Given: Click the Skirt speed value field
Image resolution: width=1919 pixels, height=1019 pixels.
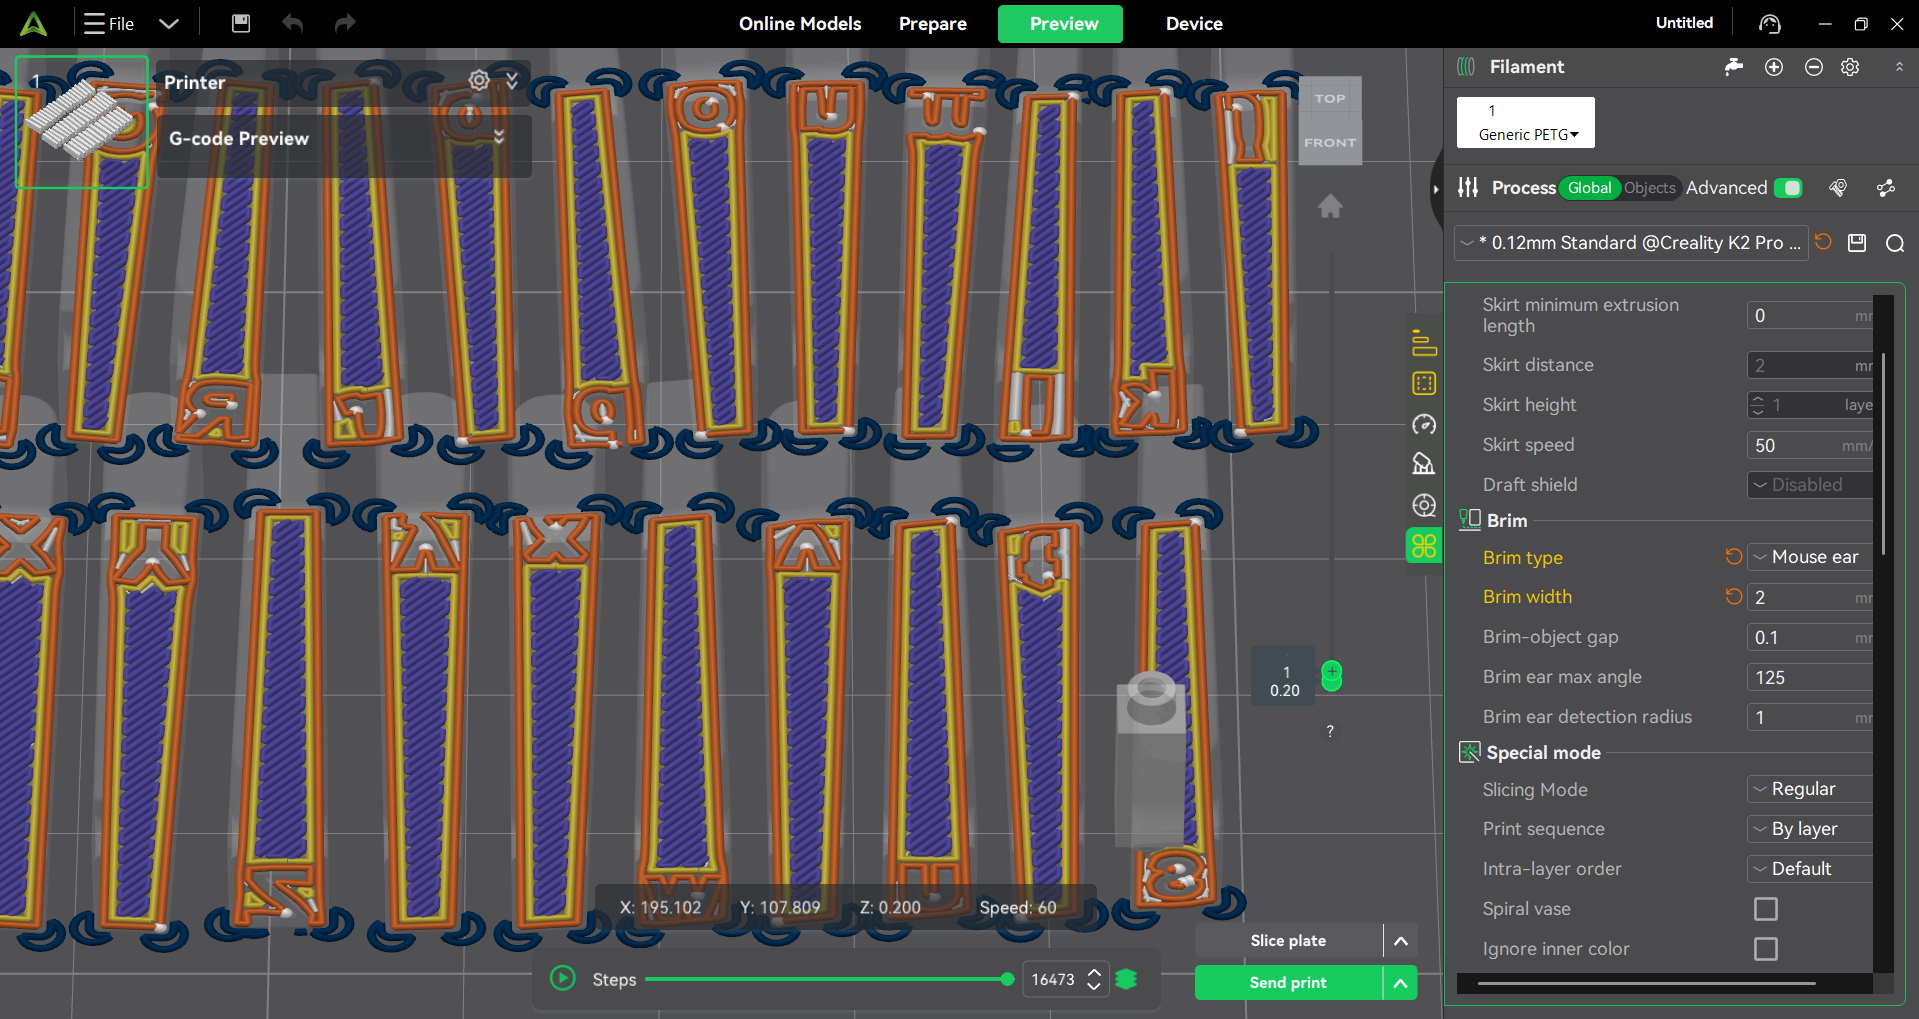Looking at the screenshot, I should pyautogui.click(x=1810, y=445).
